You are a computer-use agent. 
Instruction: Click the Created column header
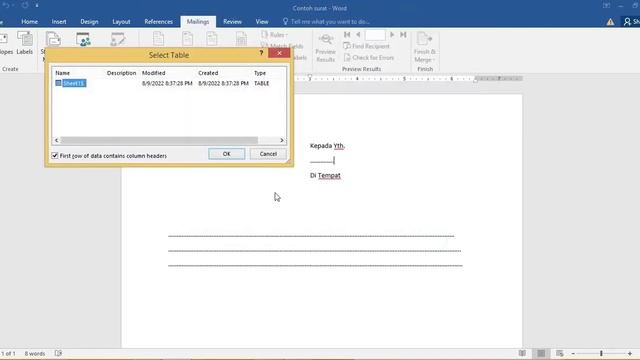[x=208, y=73]
